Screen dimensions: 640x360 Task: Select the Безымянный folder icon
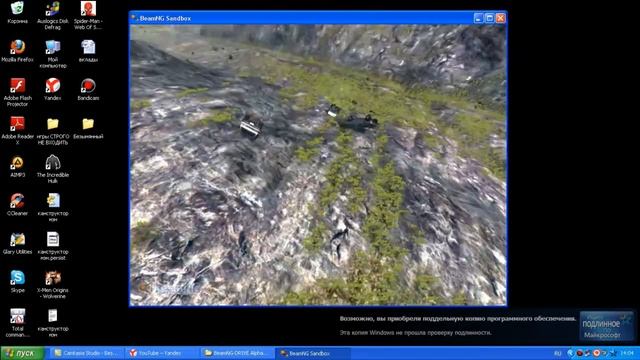[88, 128]
